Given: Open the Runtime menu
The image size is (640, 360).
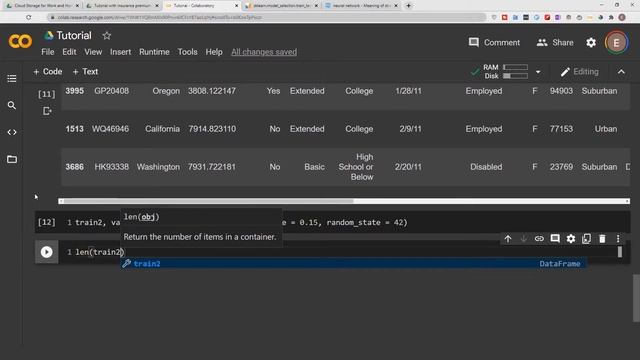Looking at the screenshot, I should coord(154,52).
